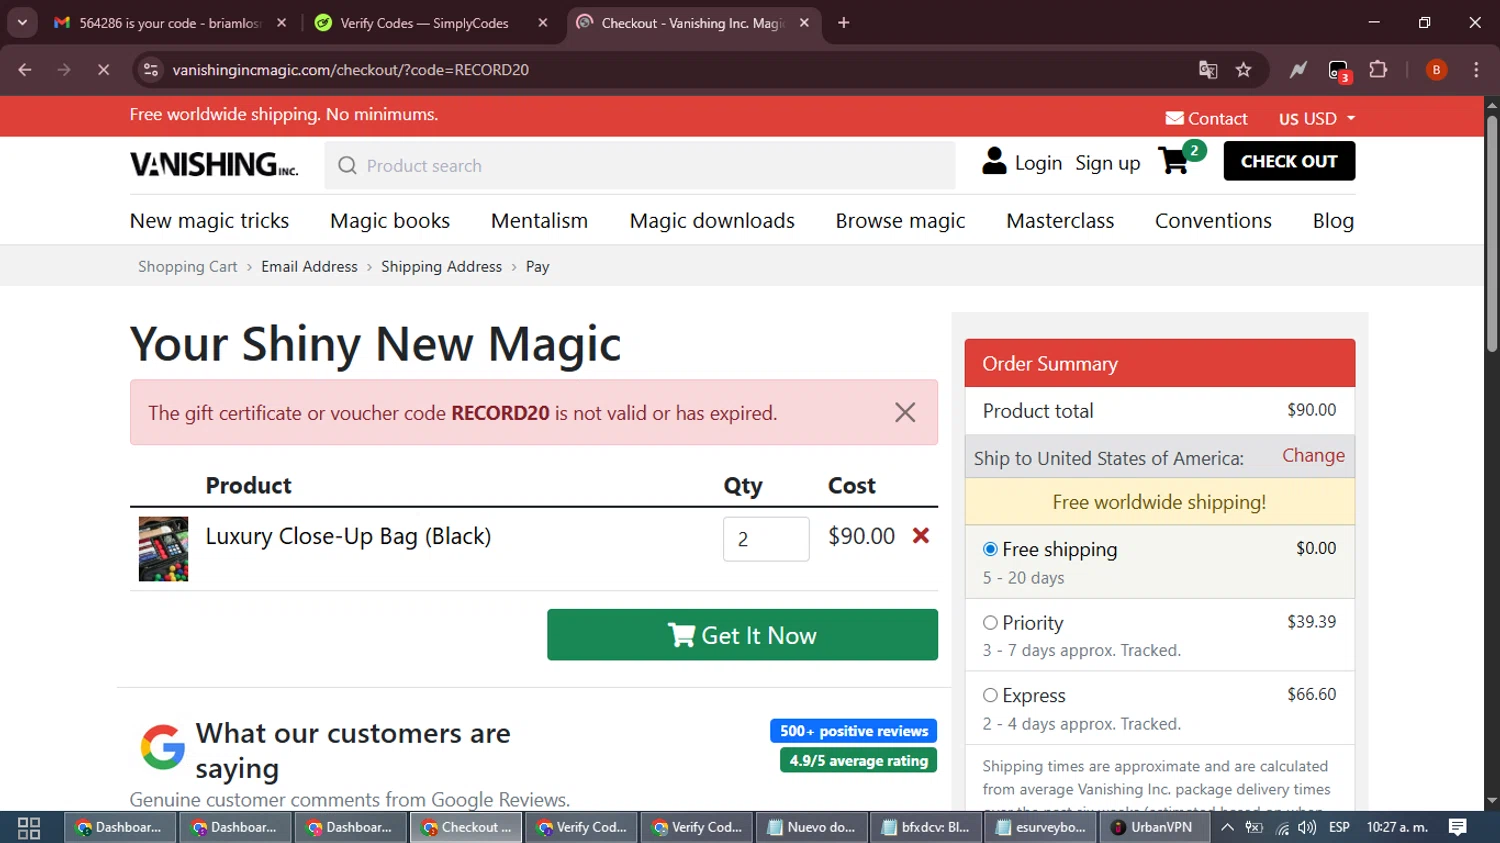This screenshot has height=843, width=1500.
Task: Select Priority shipping radio option
Action: [990, 623]
